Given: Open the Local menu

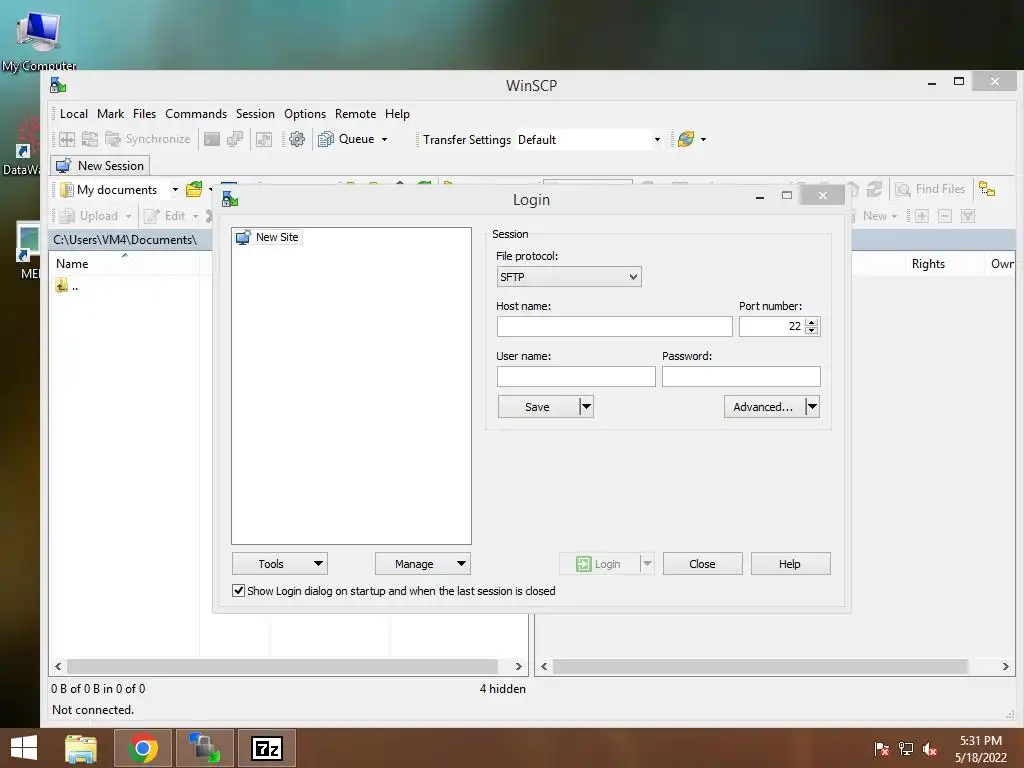Looking at the screenshot, I should pos(74,114).
